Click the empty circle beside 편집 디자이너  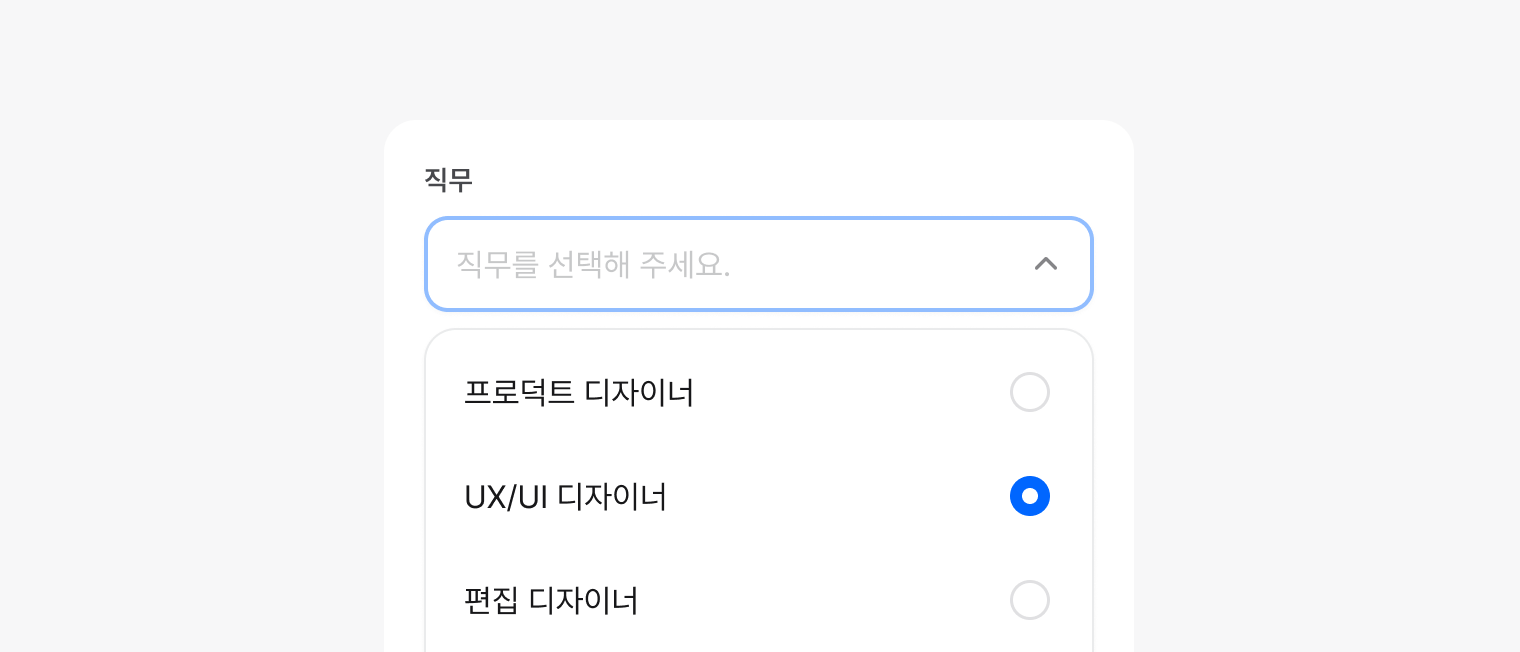tap(1029, 600)
